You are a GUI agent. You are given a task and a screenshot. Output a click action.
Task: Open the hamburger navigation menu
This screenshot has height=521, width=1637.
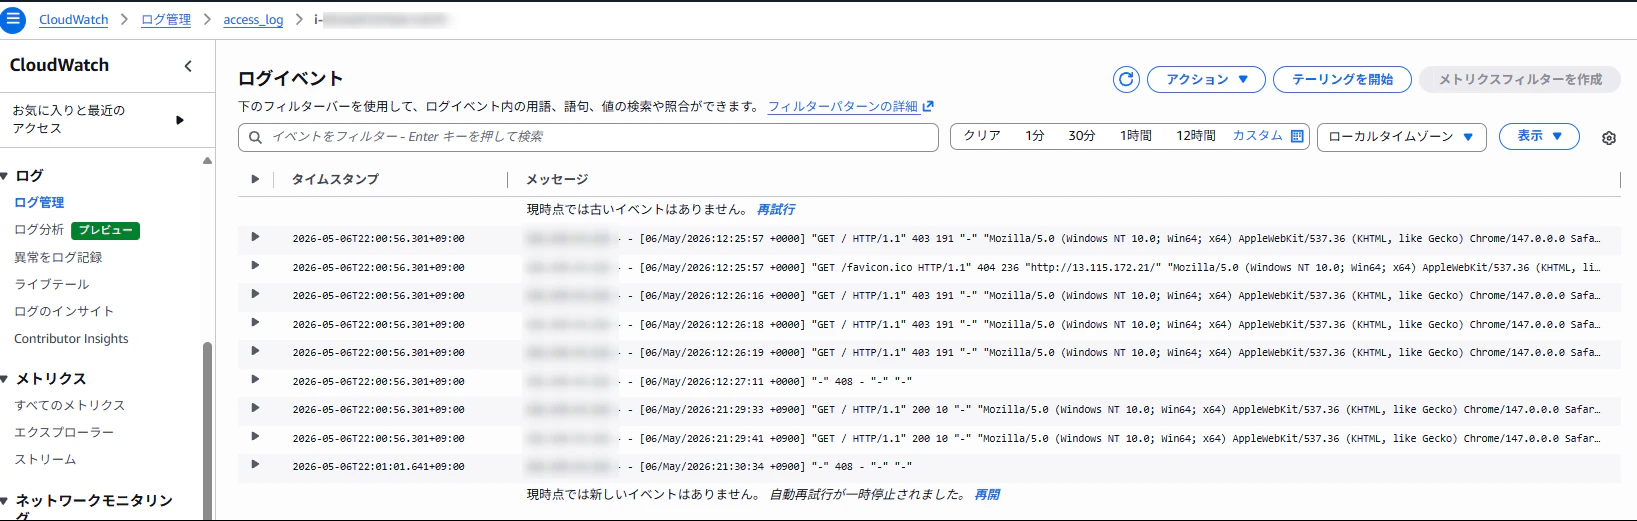(13, 19)
